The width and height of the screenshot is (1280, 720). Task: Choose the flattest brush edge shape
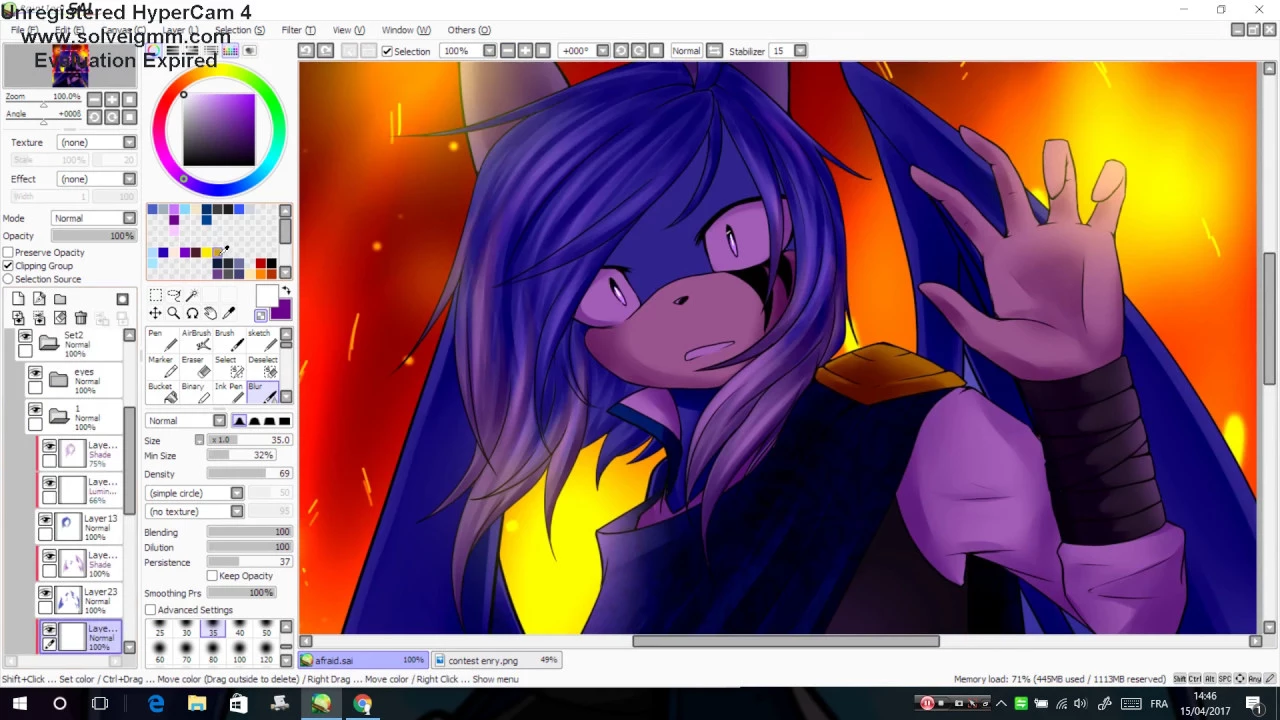[x=284, y=421]
